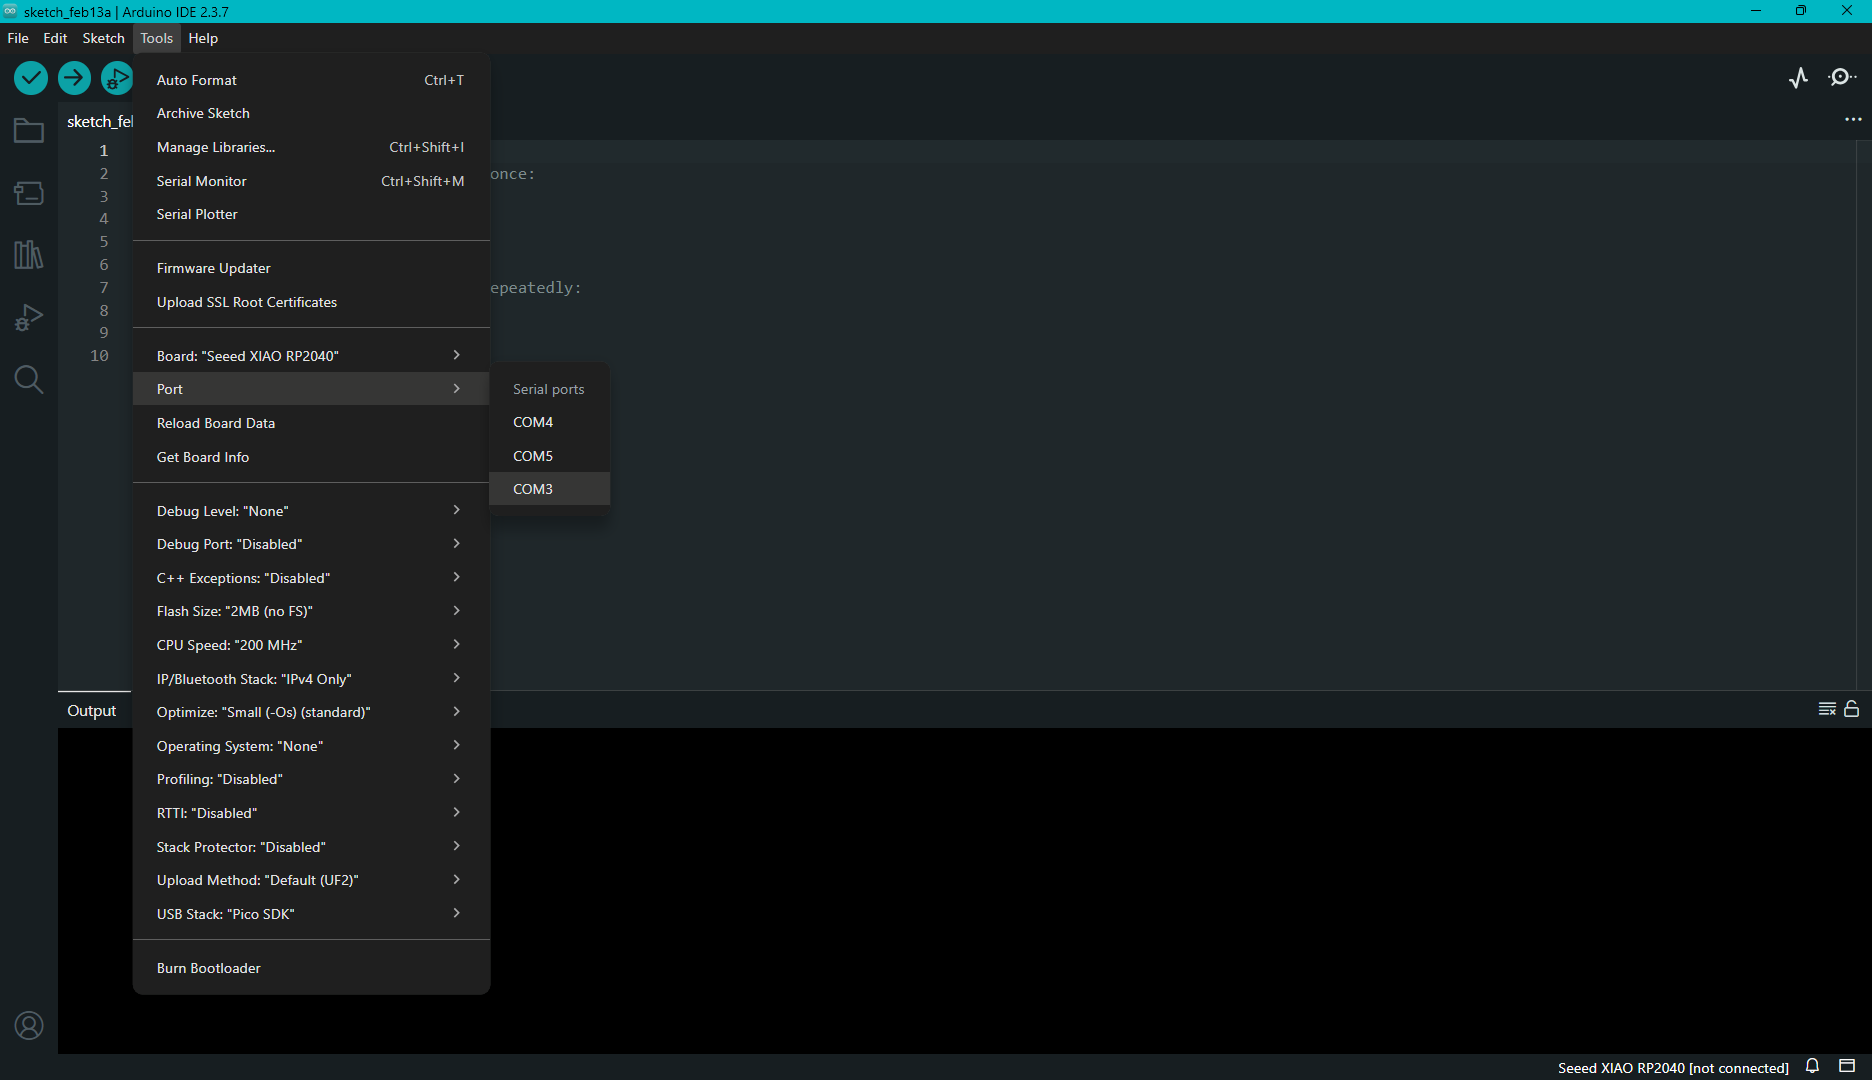The width and height of the screenshot is (1872, 1080).
Task: Select serial port COM3
Action: (x=549, y=489)
